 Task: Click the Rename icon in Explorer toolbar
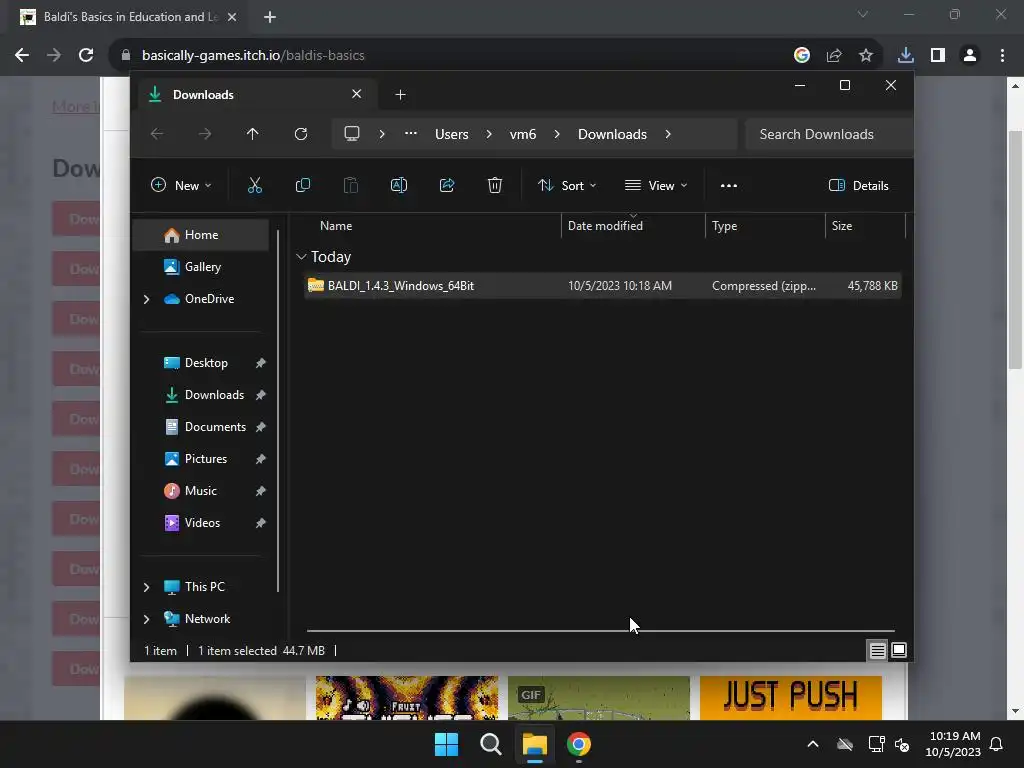(398, 185)
